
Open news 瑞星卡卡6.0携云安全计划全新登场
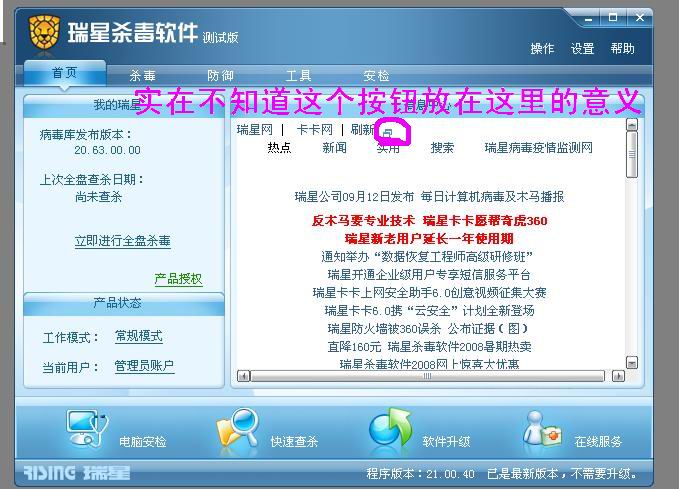[x=430, y=311]
